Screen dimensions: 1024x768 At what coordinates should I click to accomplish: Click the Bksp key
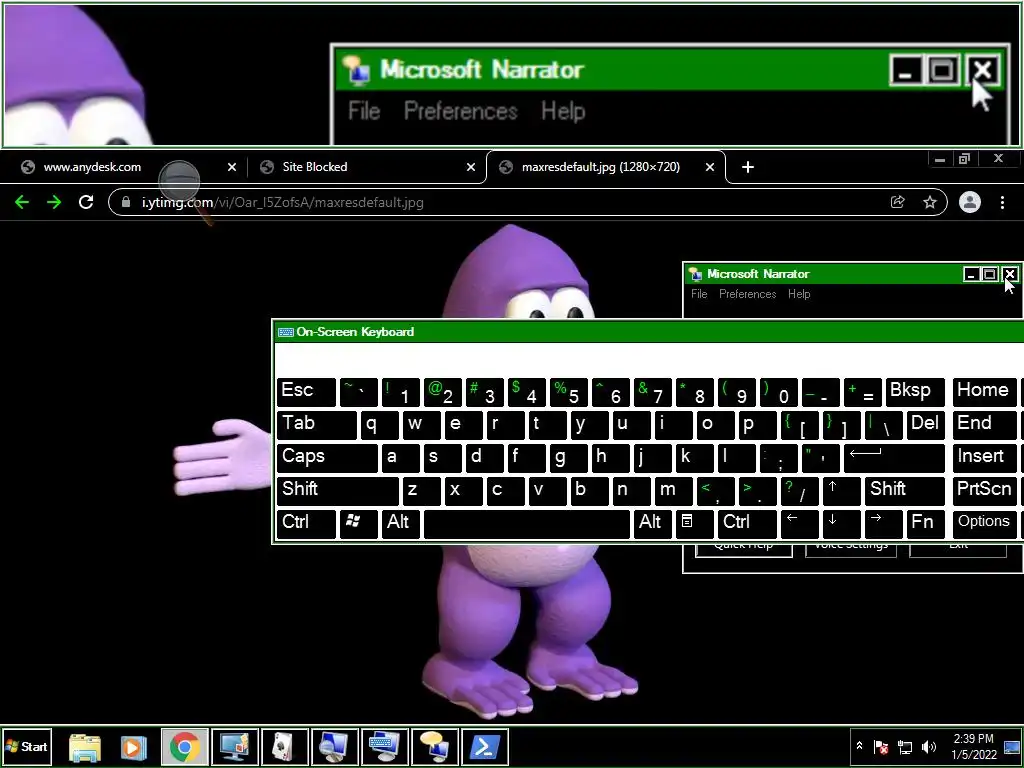click(x=915, y=392)
